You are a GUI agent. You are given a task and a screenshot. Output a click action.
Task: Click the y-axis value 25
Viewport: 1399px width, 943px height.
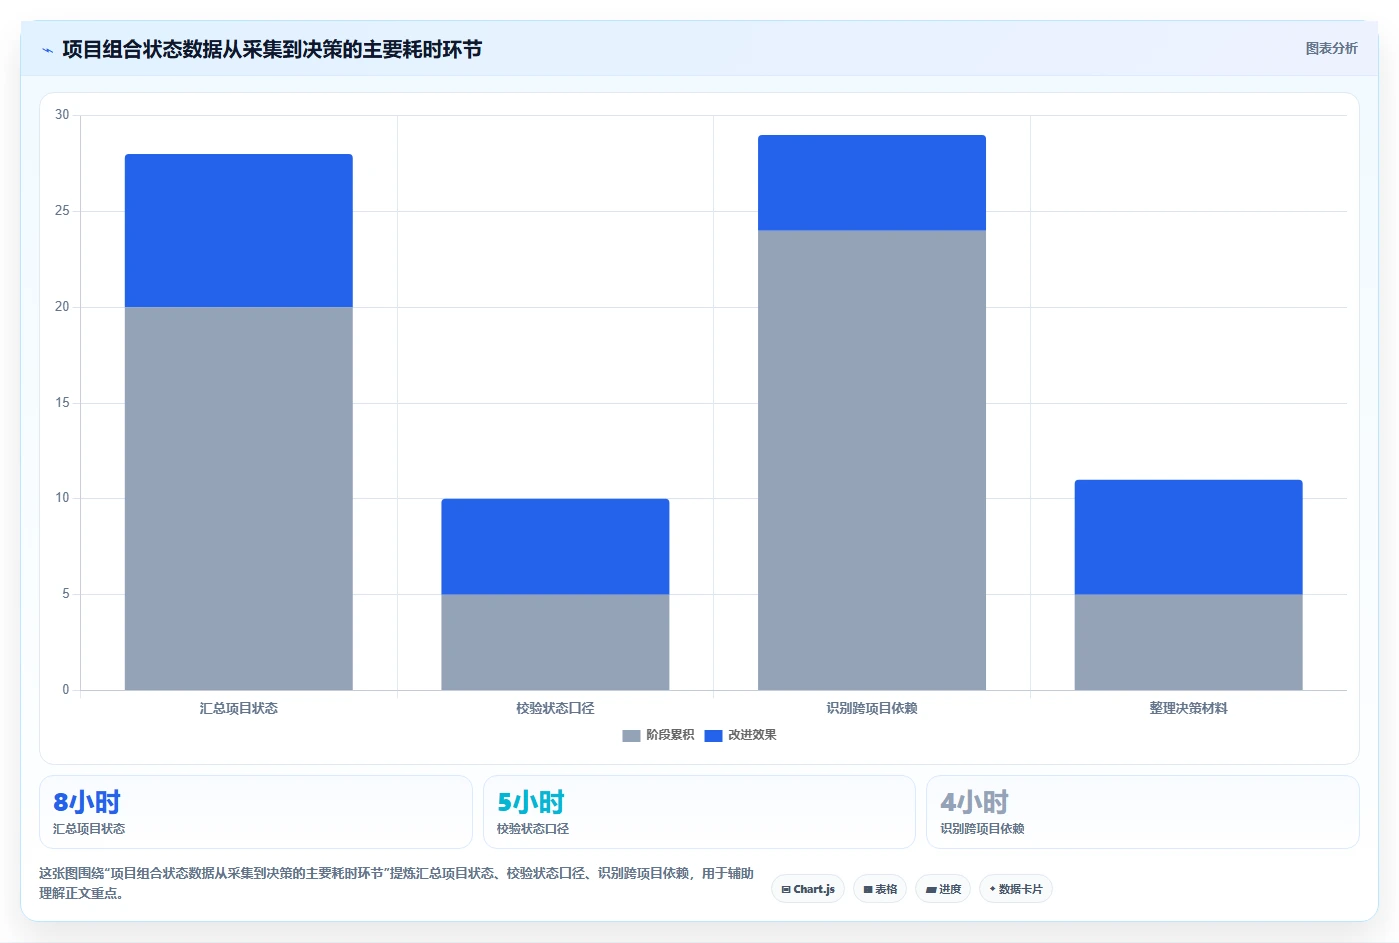(x=62, y=211)
